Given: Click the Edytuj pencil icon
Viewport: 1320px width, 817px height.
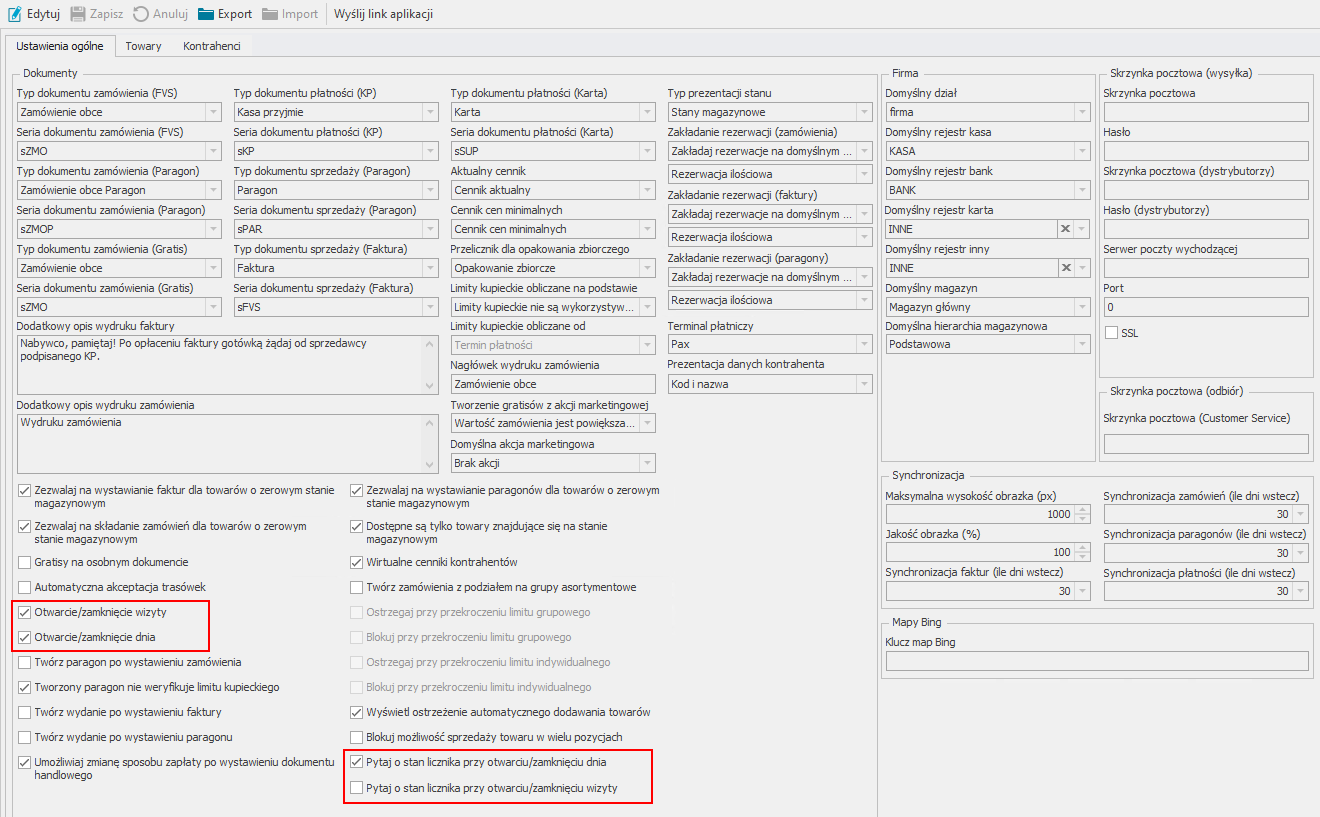Looking at the screenshot, I should pos(15,14).
